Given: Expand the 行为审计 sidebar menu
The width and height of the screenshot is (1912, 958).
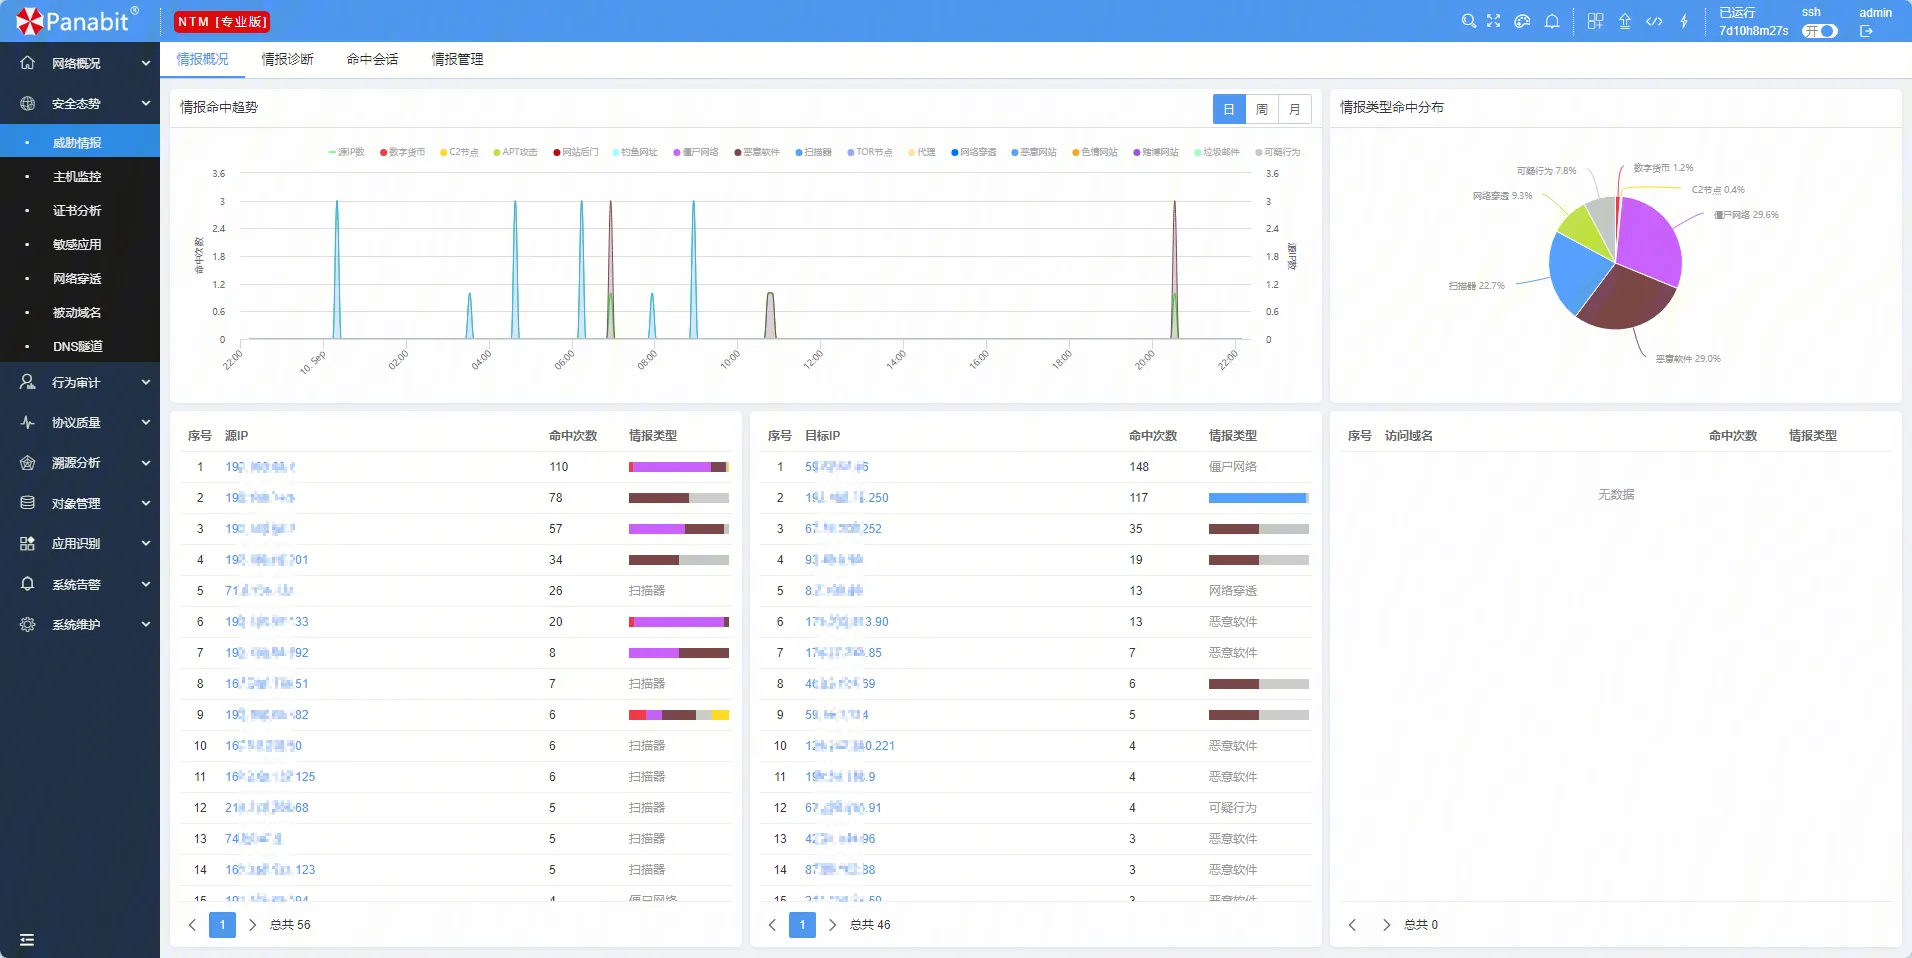Looking at the screenshot, I should coord(80,382).
